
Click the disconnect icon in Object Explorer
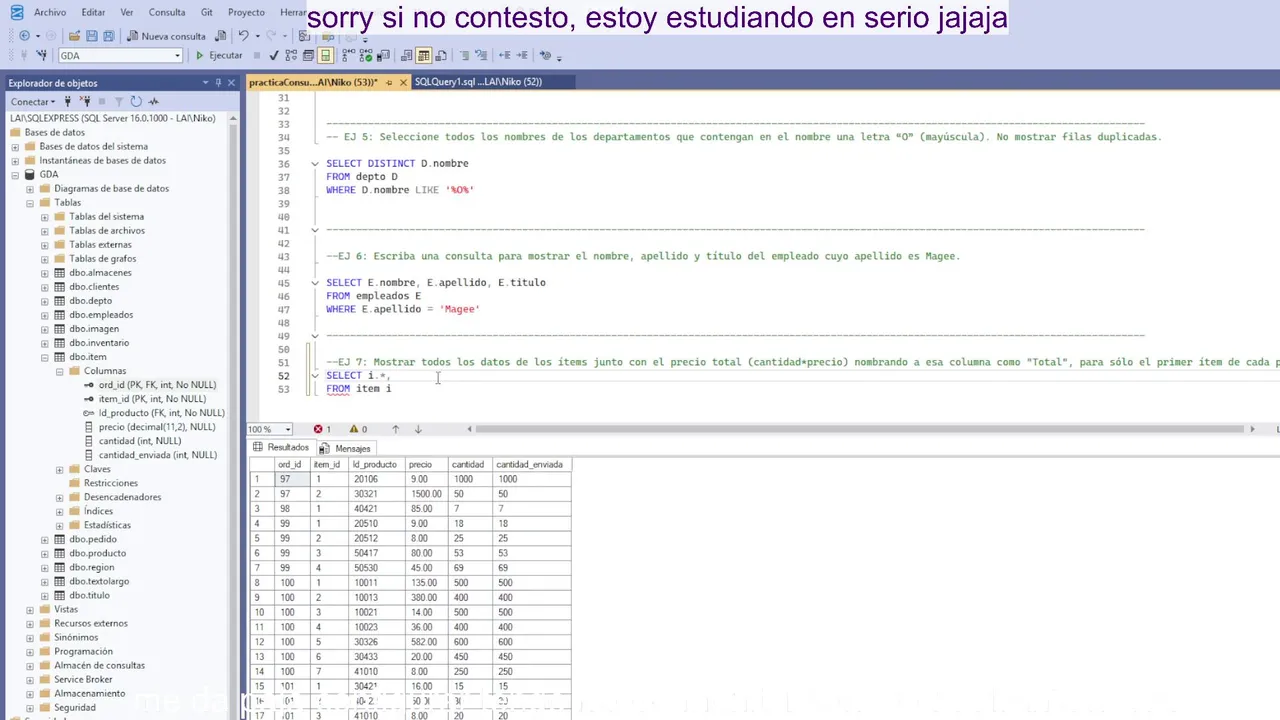coord(85,101)
